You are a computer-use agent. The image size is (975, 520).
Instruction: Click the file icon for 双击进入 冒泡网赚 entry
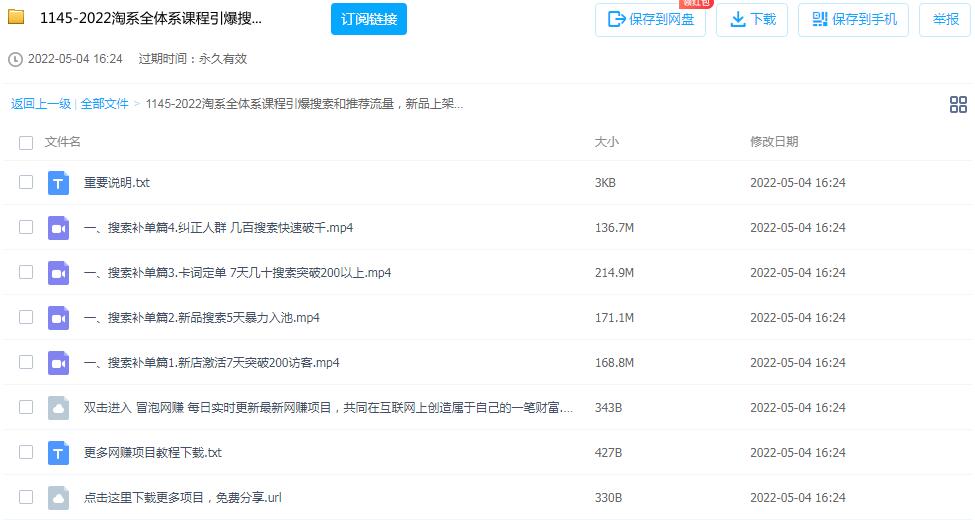point(58,408)
